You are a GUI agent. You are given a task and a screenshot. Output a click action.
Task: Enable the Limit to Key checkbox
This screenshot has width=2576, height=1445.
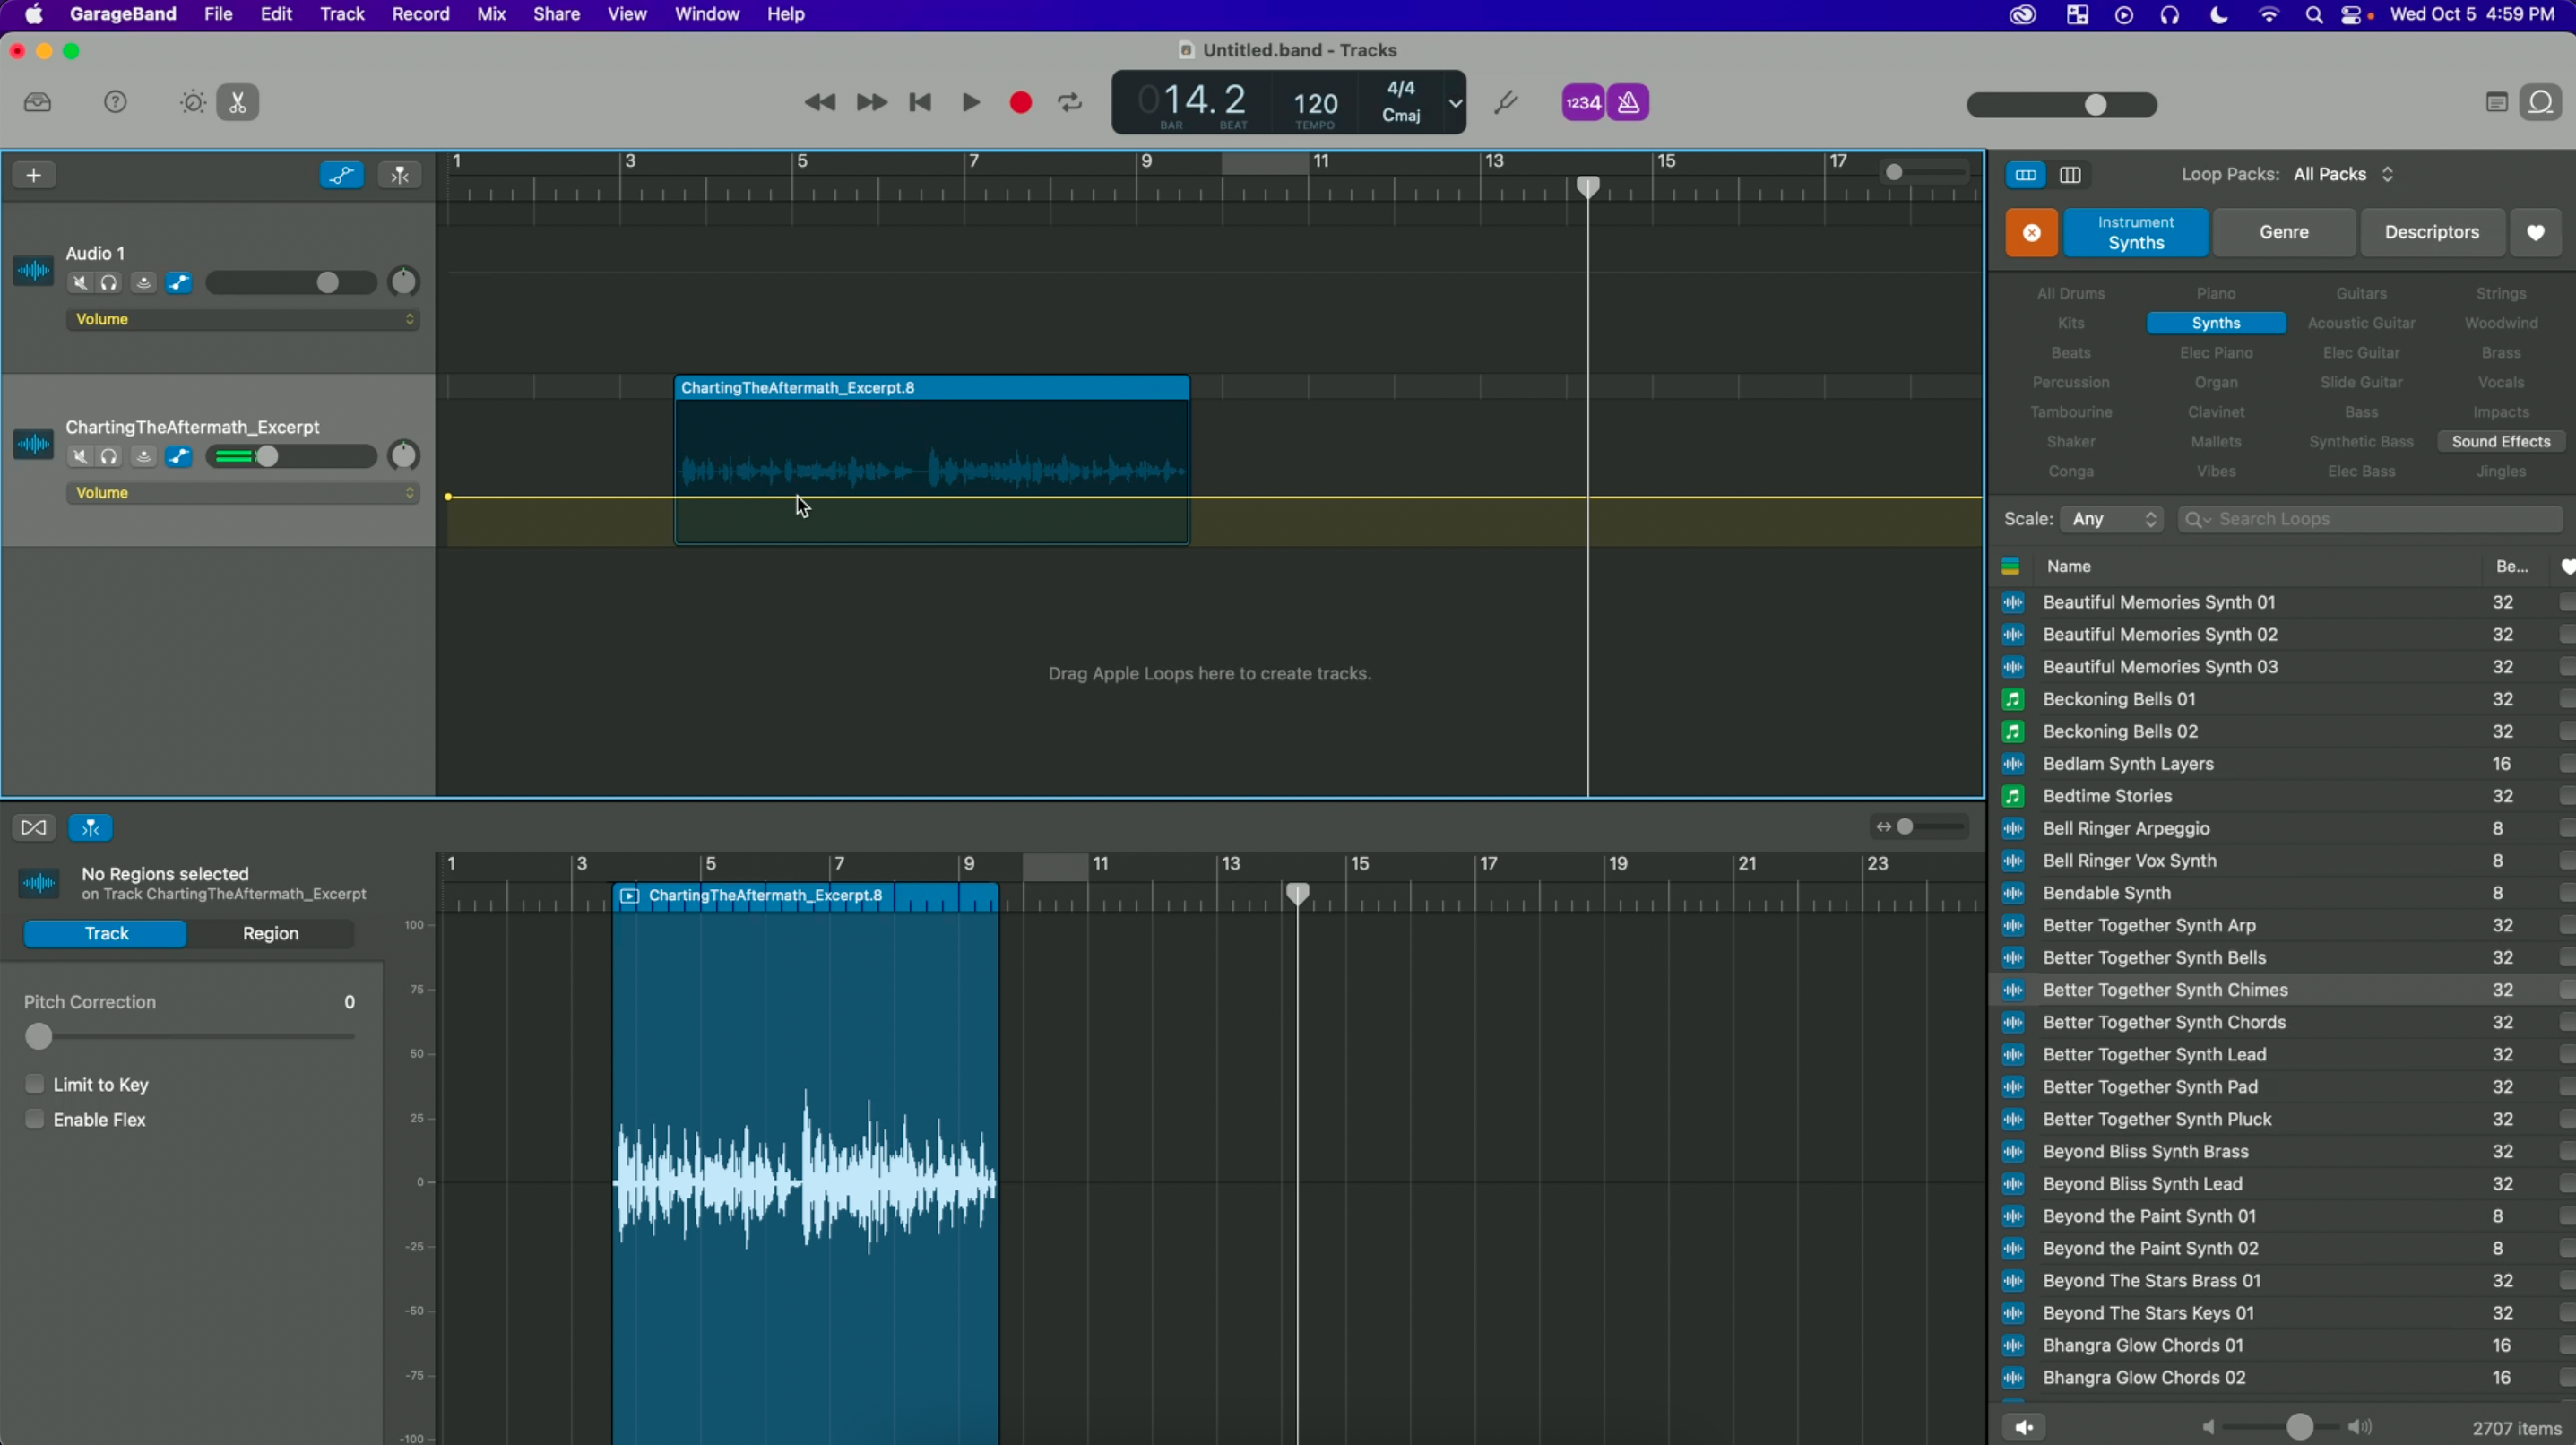pos(35,1084)
